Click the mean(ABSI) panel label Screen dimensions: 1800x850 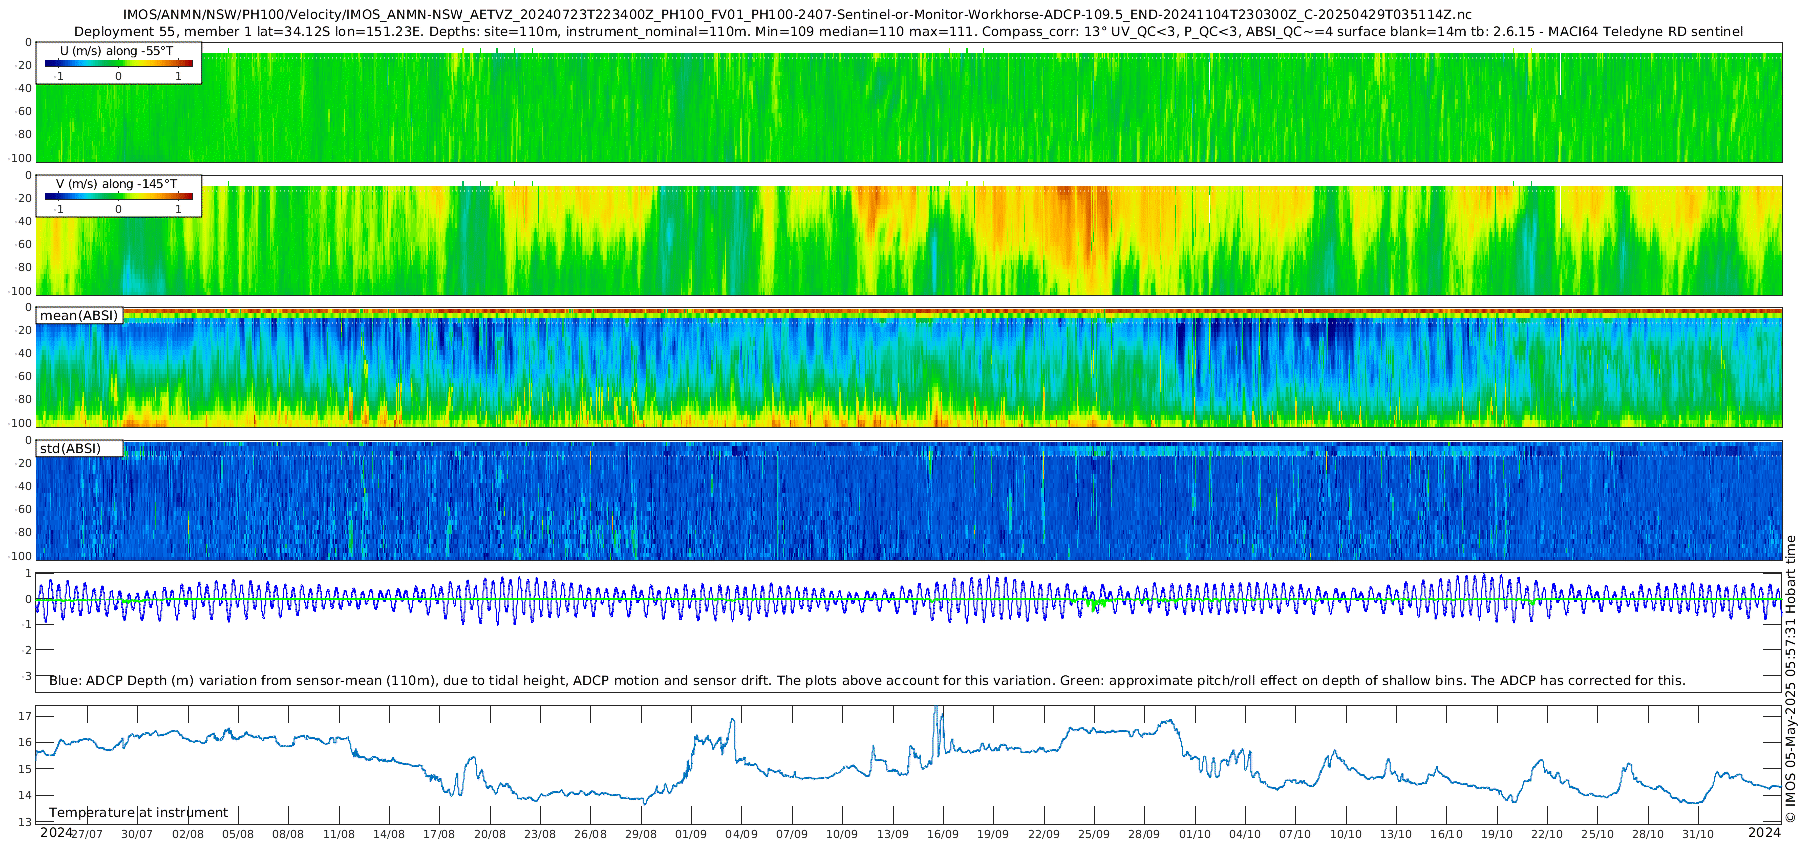79,315
